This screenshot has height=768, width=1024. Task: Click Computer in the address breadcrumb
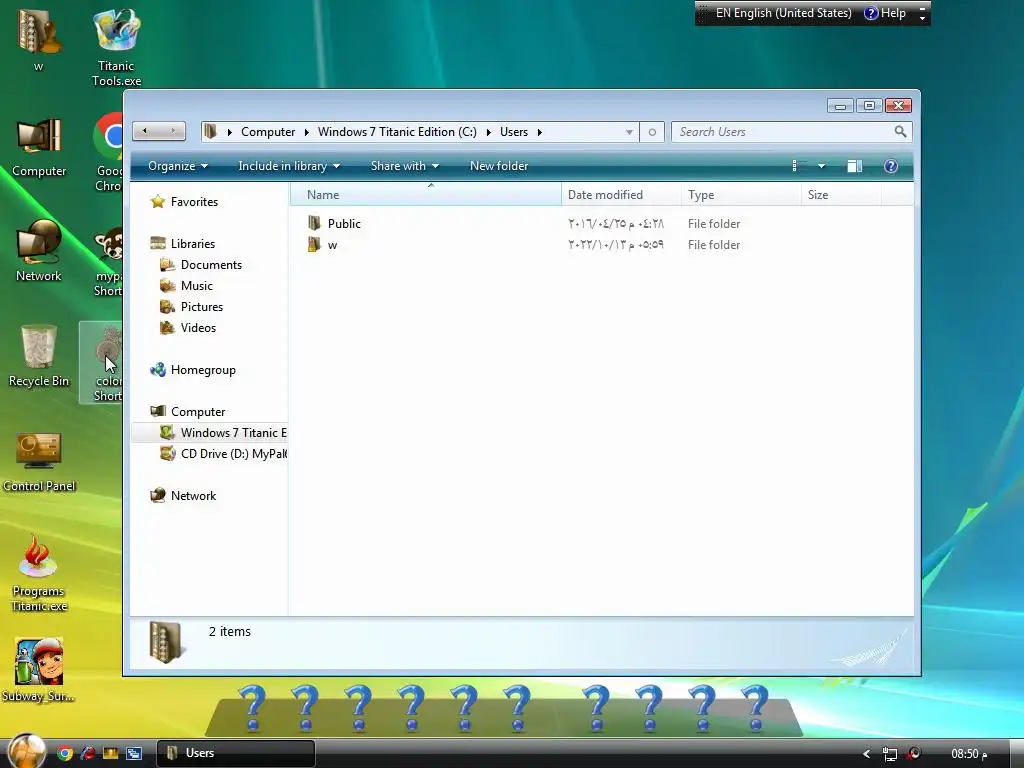tap(268, 132)
